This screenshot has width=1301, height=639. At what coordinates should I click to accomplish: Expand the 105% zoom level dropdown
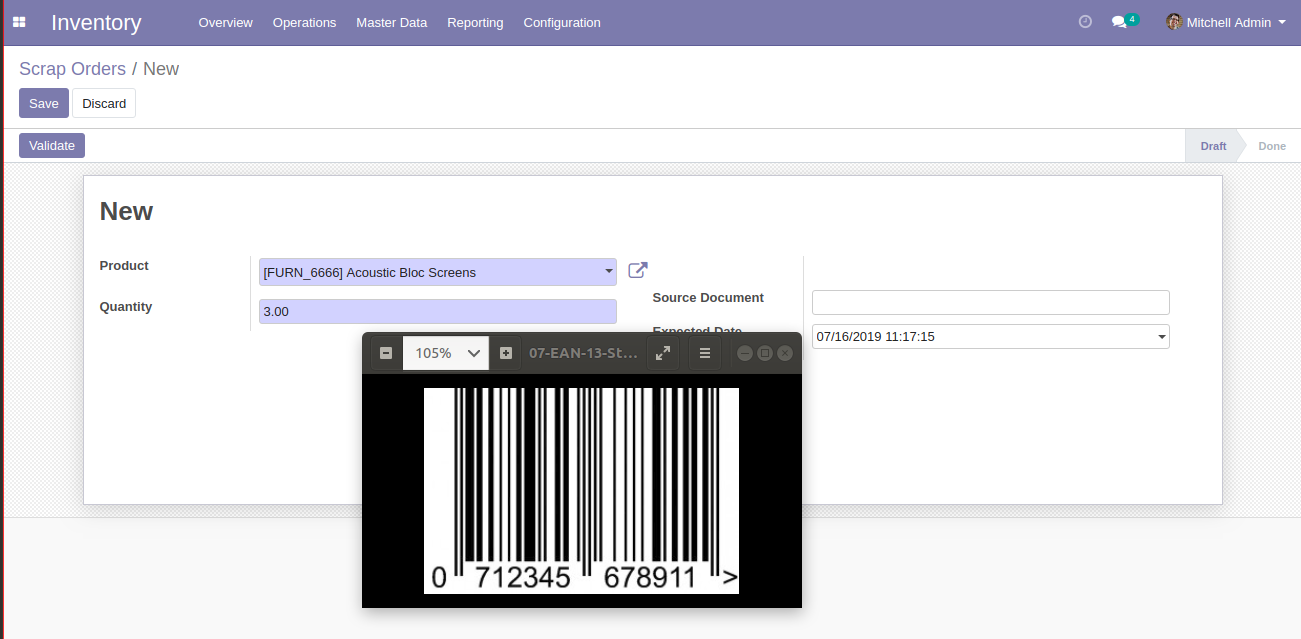pos(446,353)
